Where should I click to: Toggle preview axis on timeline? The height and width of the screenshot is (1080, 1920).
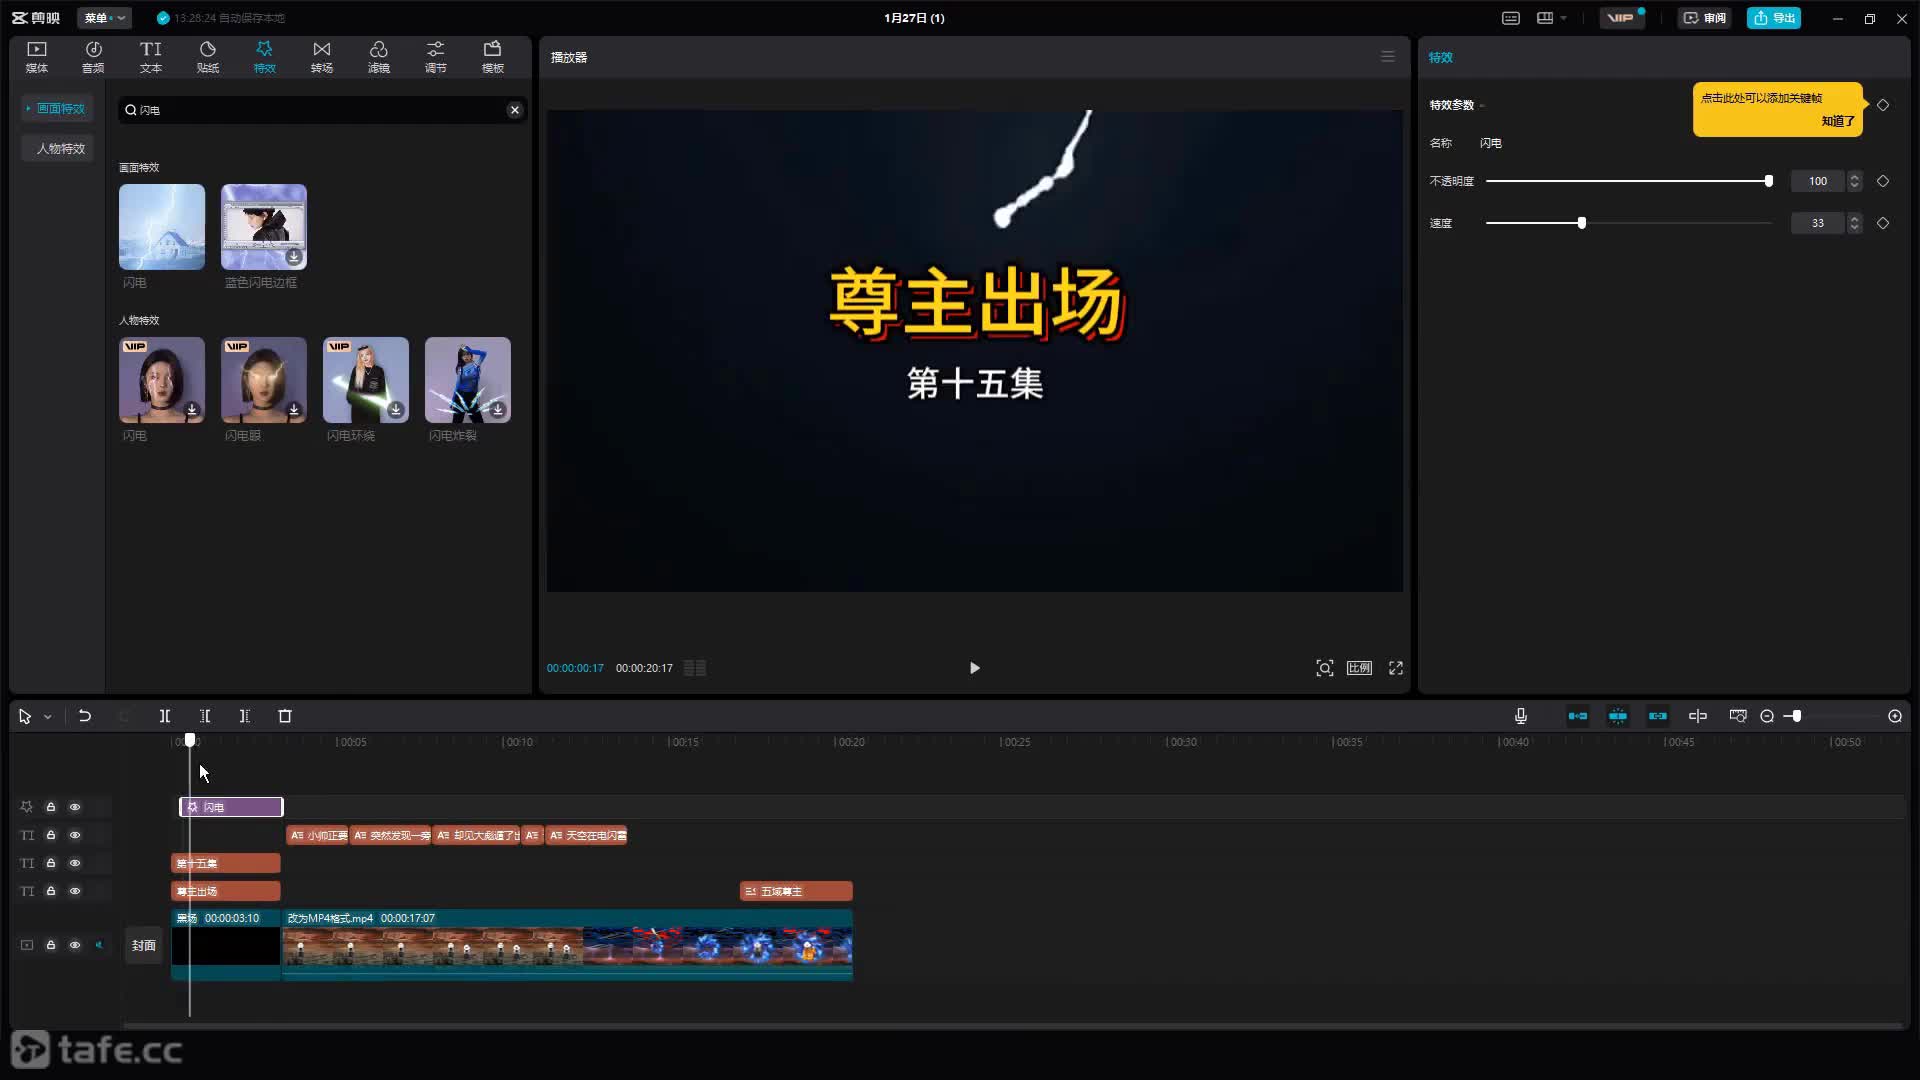[x=1698, y=716]
